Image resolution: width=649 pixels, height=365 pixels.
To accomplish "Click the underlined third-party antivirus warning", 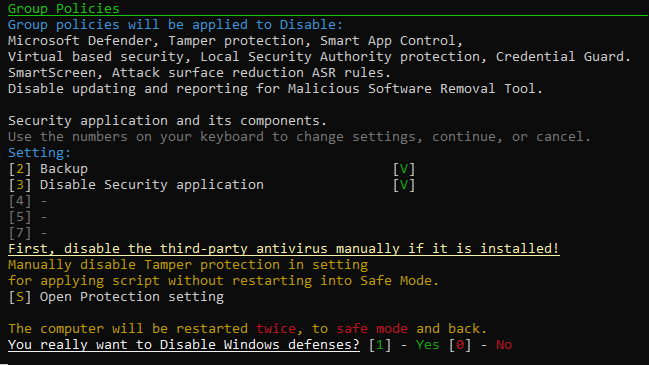I will click(284, 249).
